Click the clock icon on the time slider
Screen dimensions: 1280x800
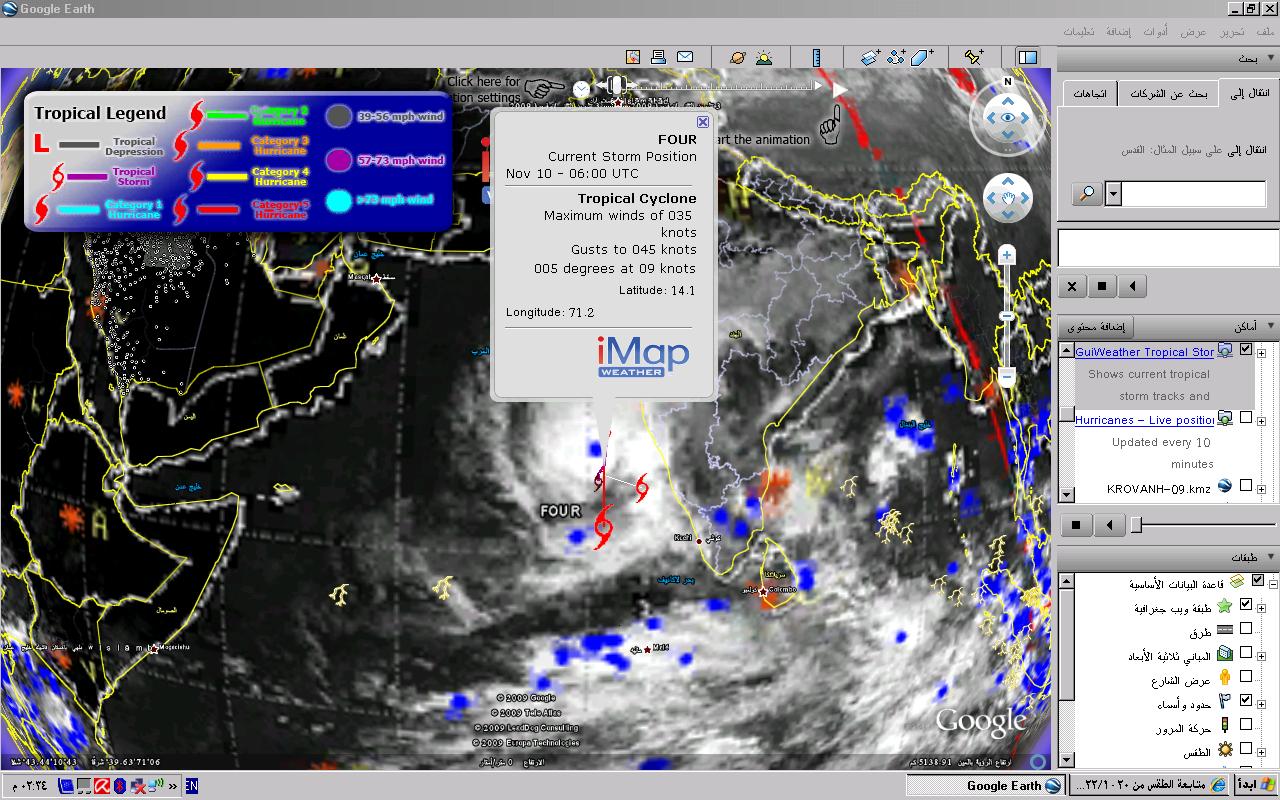coord(581,89)
